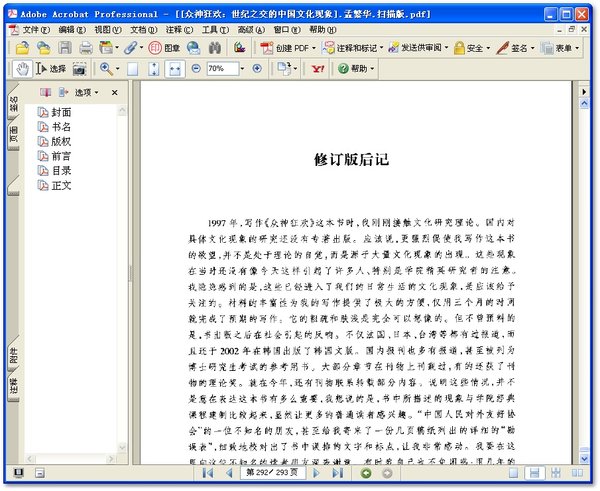Click the Print icon in toolbar
The width and height of the screenshot is (600, 491).
(x=86, y=47)
